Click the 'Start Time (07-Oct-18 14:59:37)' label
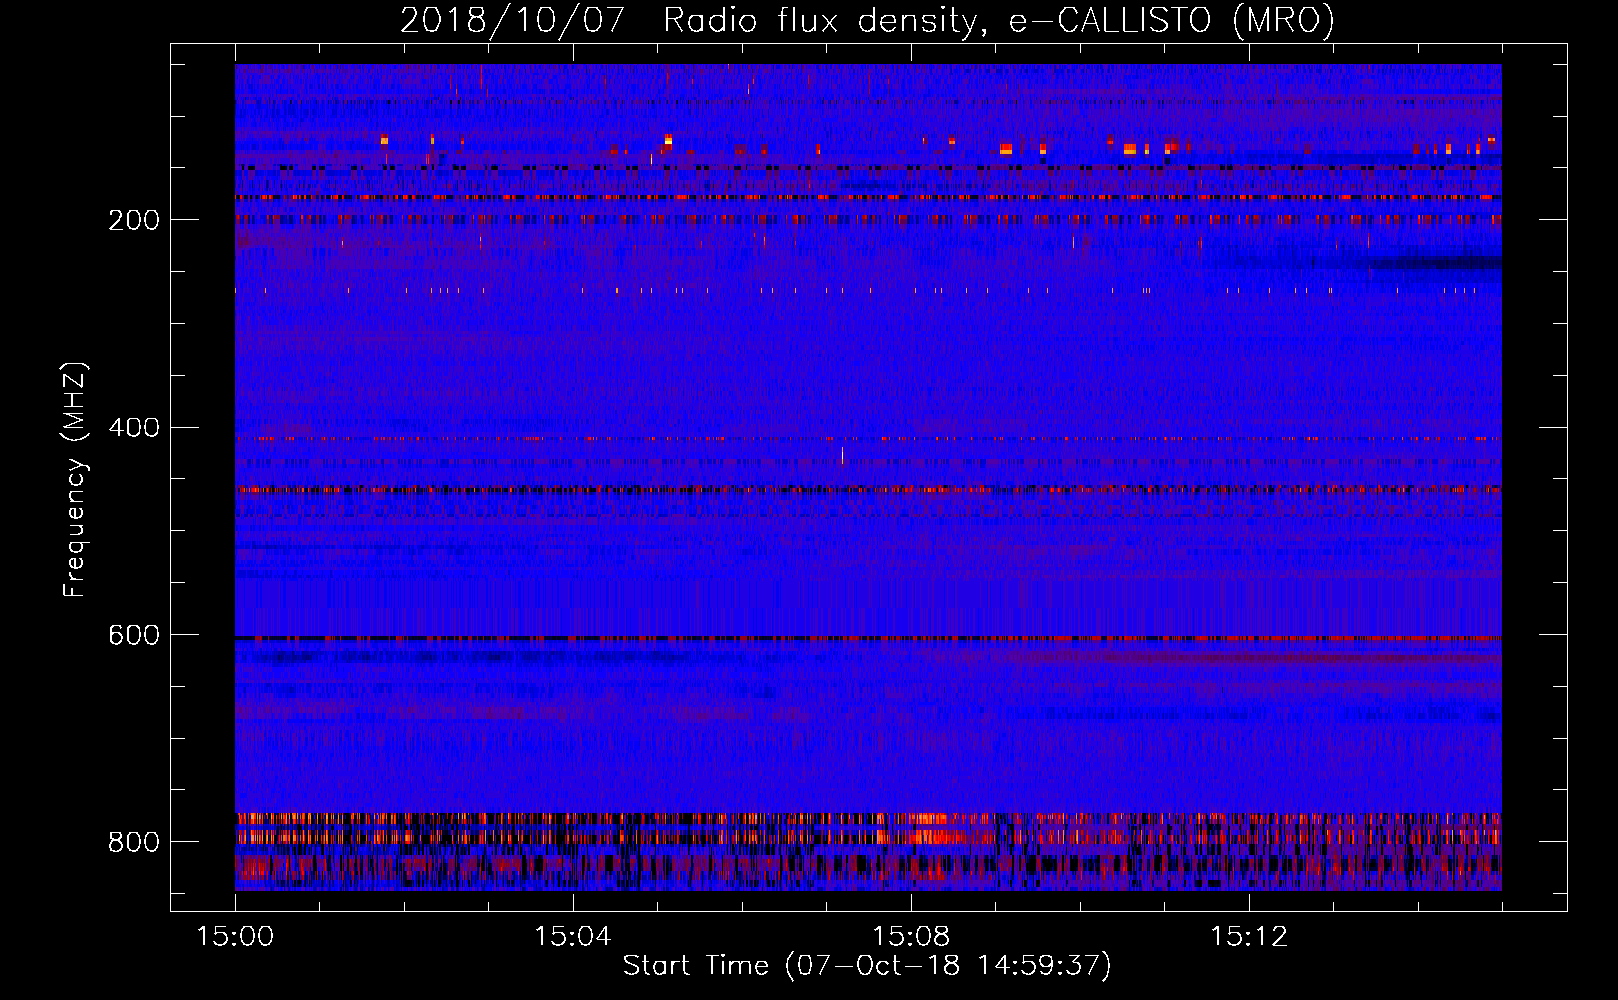 click(867, 965)
